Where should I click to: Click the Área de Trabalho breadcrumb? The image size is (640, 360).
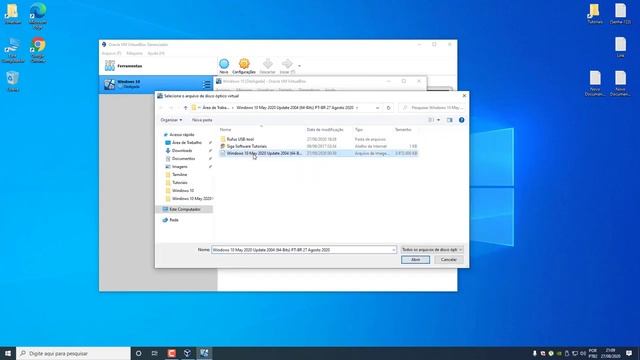click(x=216, y=108)
